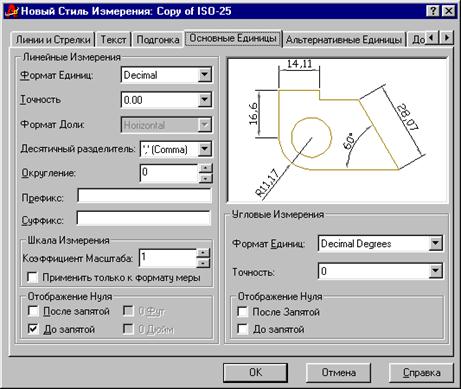This screenshot has width=461, height=389.
Task: Enable angular 'До запятой' checkbox
Action: click(242, 329)
